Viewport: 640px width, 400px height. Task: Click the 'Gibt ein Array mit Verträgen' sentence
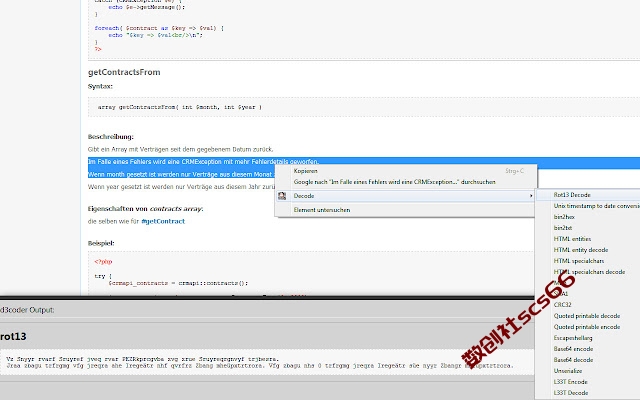180,149
